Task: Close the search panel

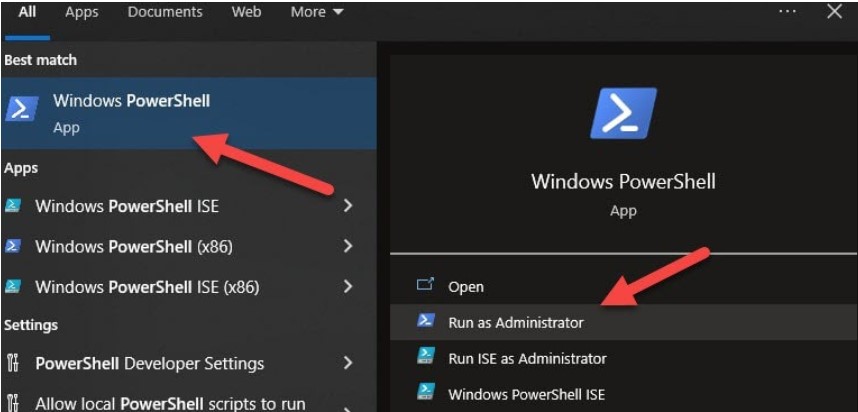Action: coord(834,11)
